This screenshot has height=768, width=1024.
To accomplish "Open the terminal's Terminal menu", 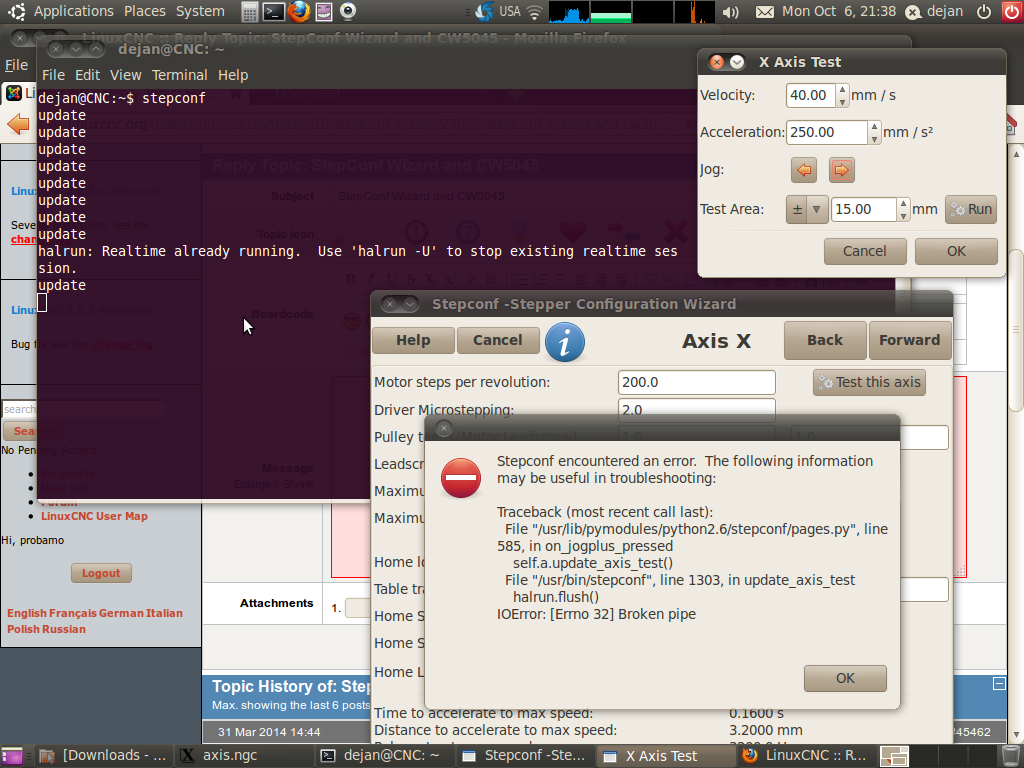I will click(180, 75).
